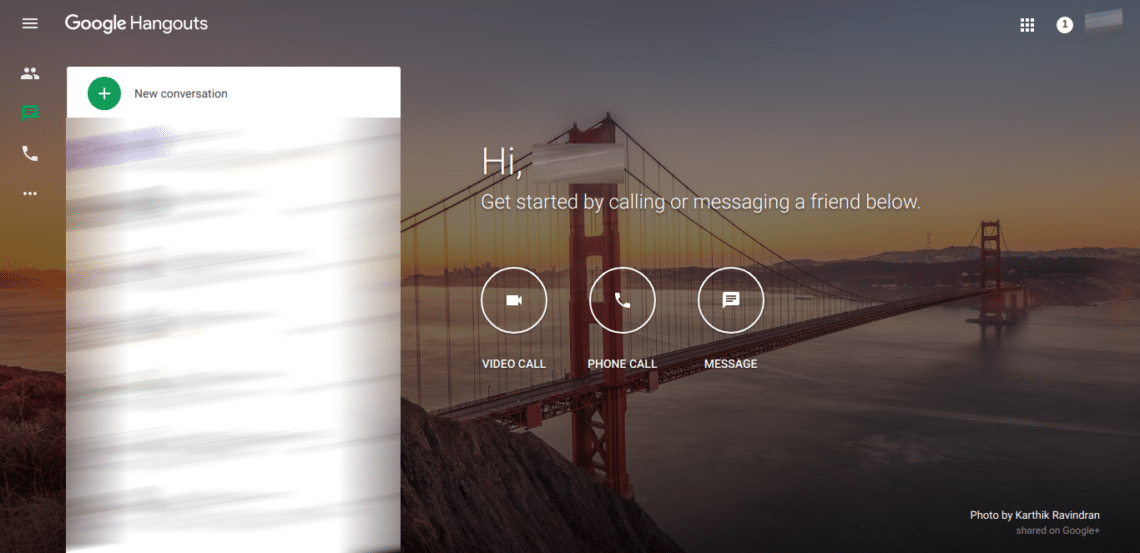Open the Contacts sidebar tab
The width and height of the screenshot is (1140, 553).
pyautogui.click(x=30, y=73)
